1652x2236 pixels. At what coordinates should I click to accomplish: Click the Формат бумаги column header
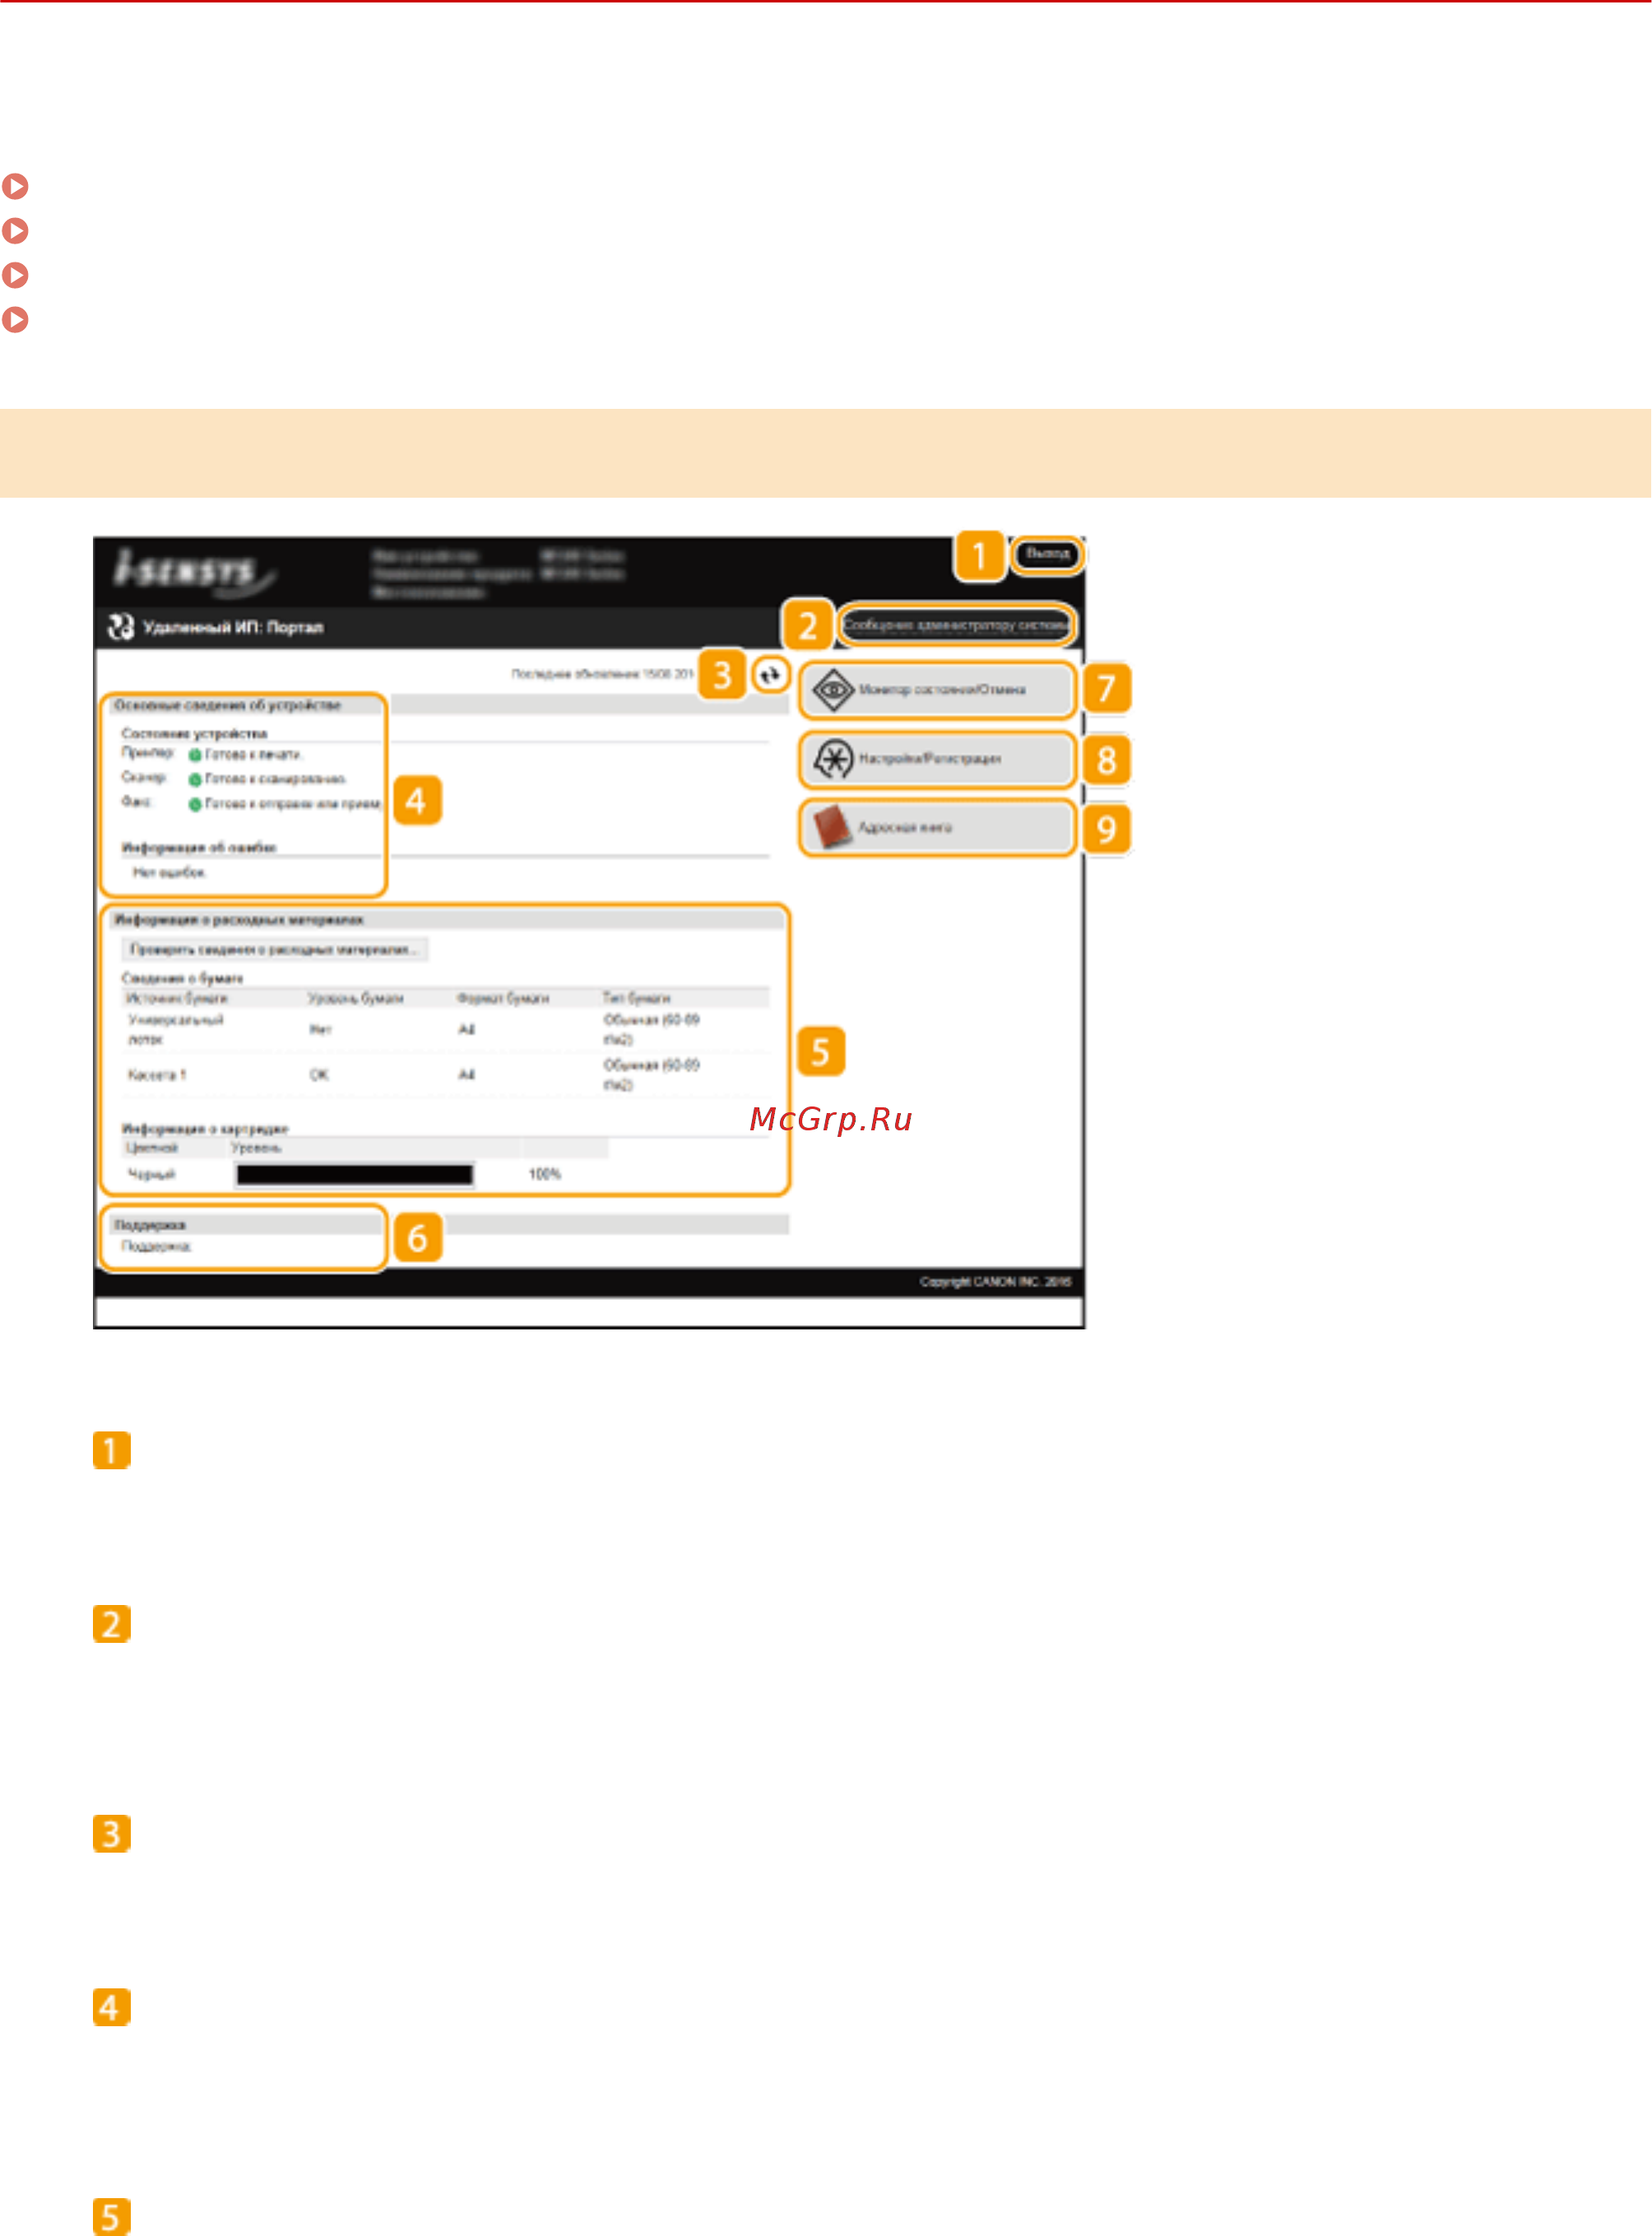coord(503,998)
